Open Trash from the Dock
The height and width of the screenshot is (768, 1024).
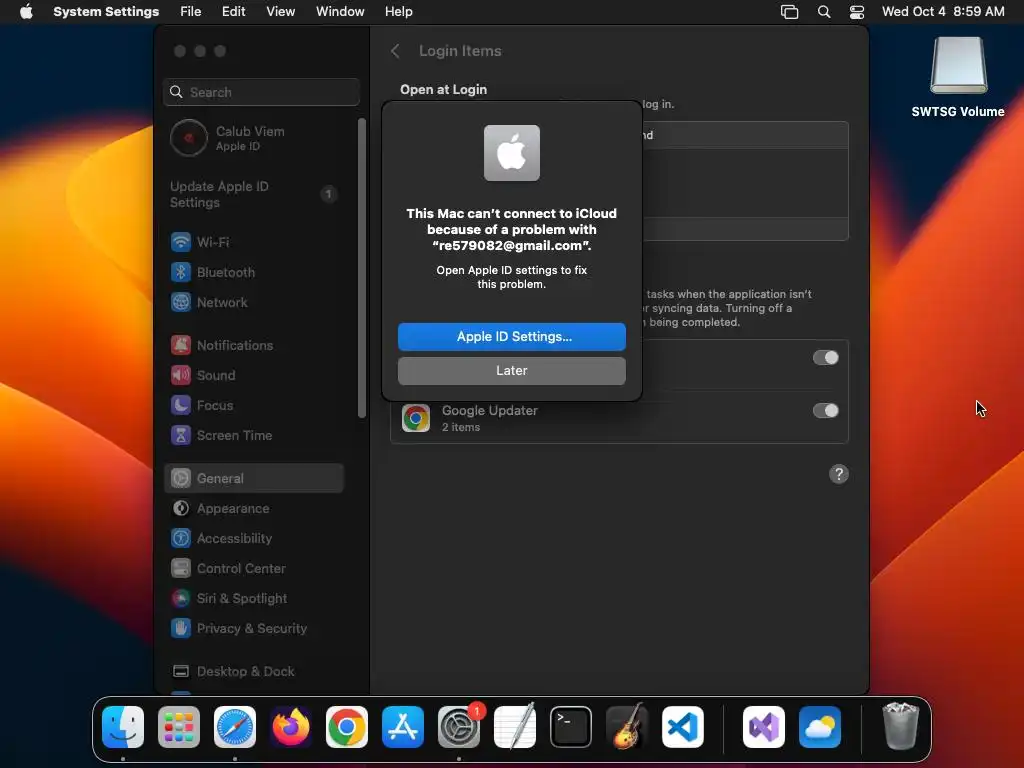point(901,726)
